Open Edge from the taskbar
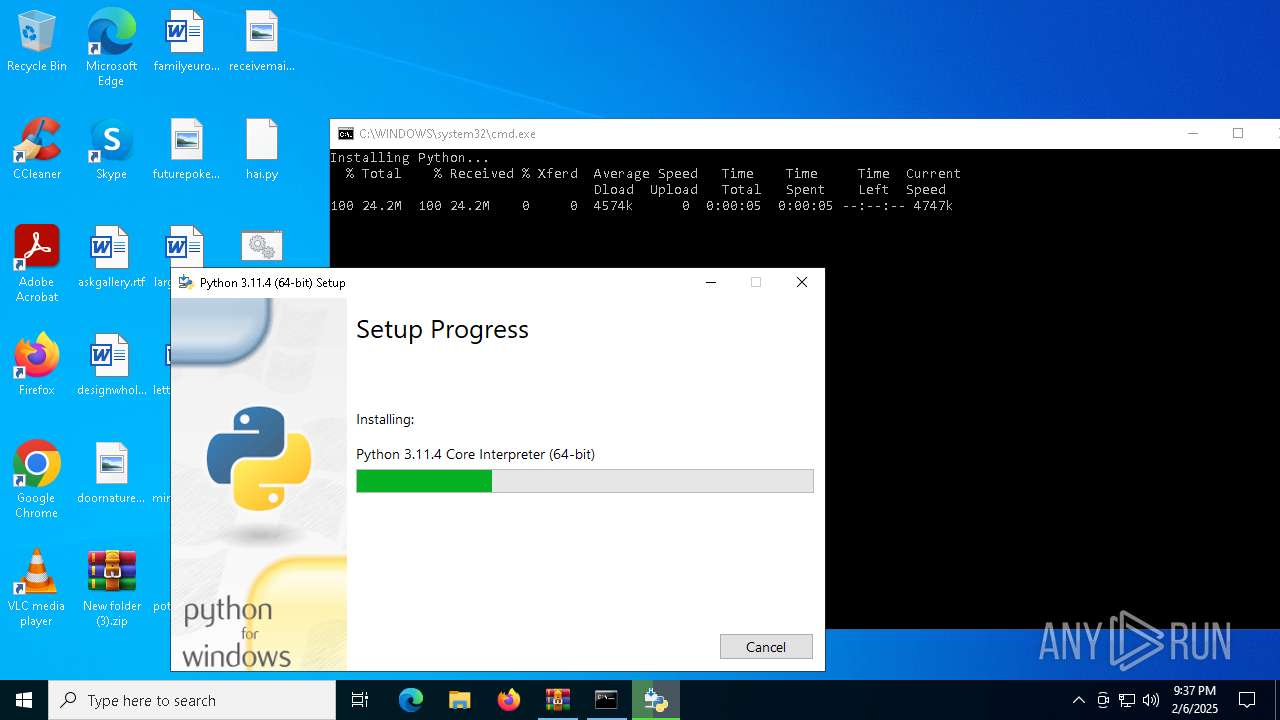 (x=411, y=700)
